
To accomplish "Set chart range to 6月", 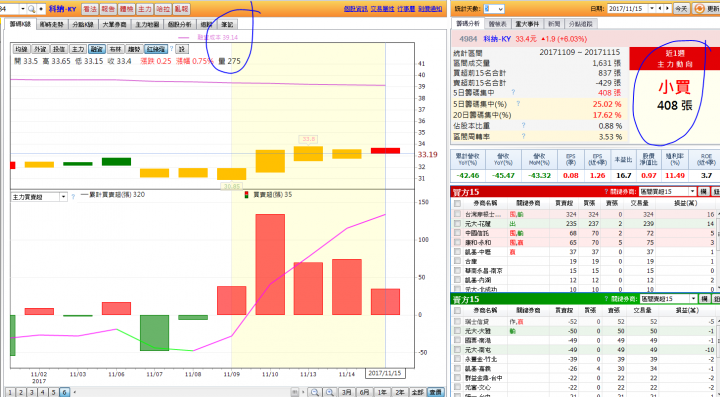I will tap(365, 392).
